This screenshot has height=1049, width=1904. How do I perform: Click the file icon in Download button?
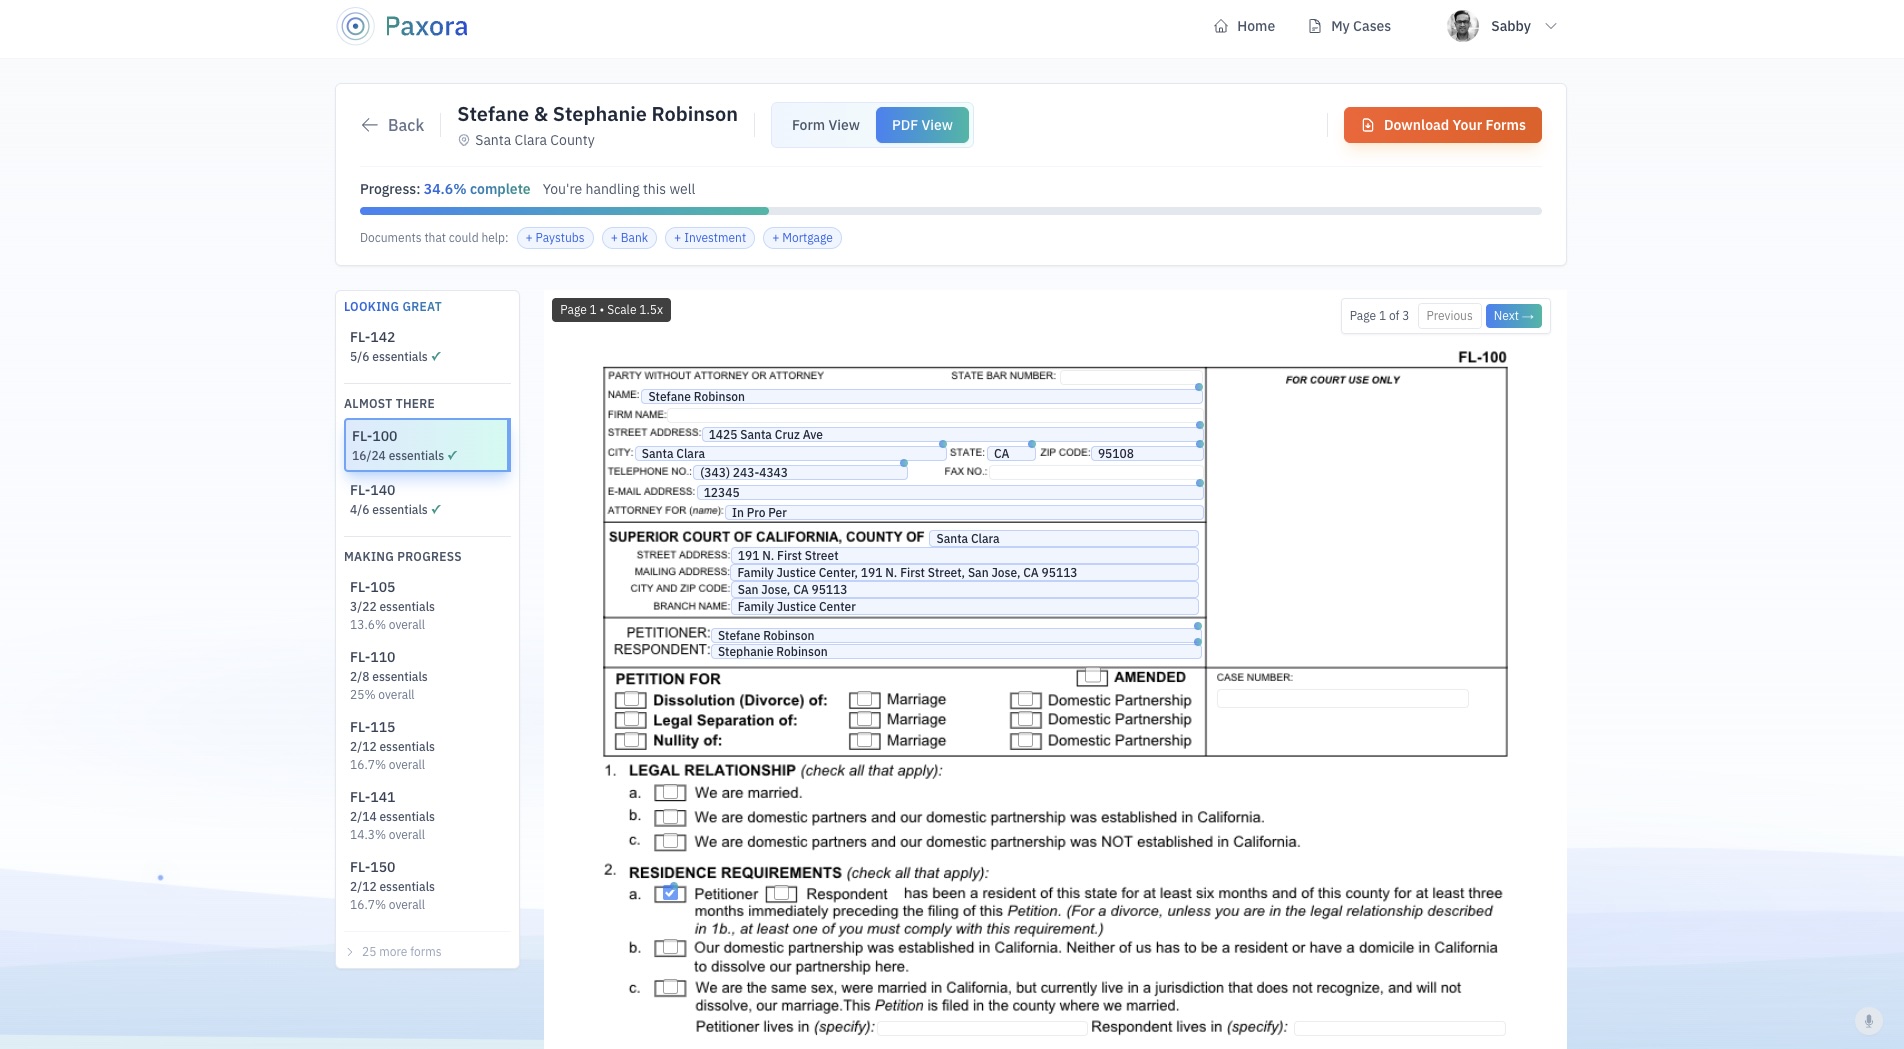click(x=1367, y=125)
